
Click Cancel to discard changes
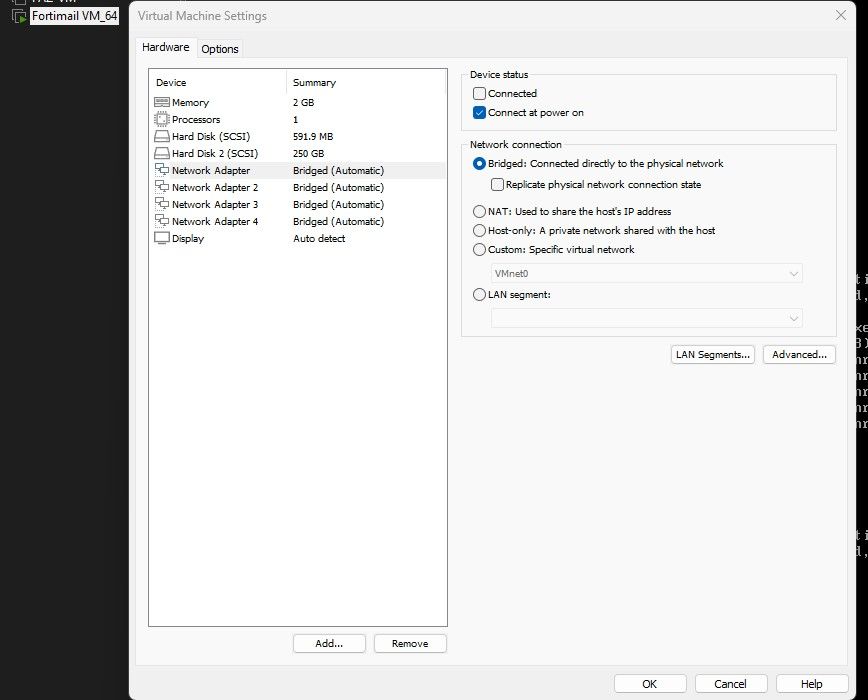[x=731, y=684]
